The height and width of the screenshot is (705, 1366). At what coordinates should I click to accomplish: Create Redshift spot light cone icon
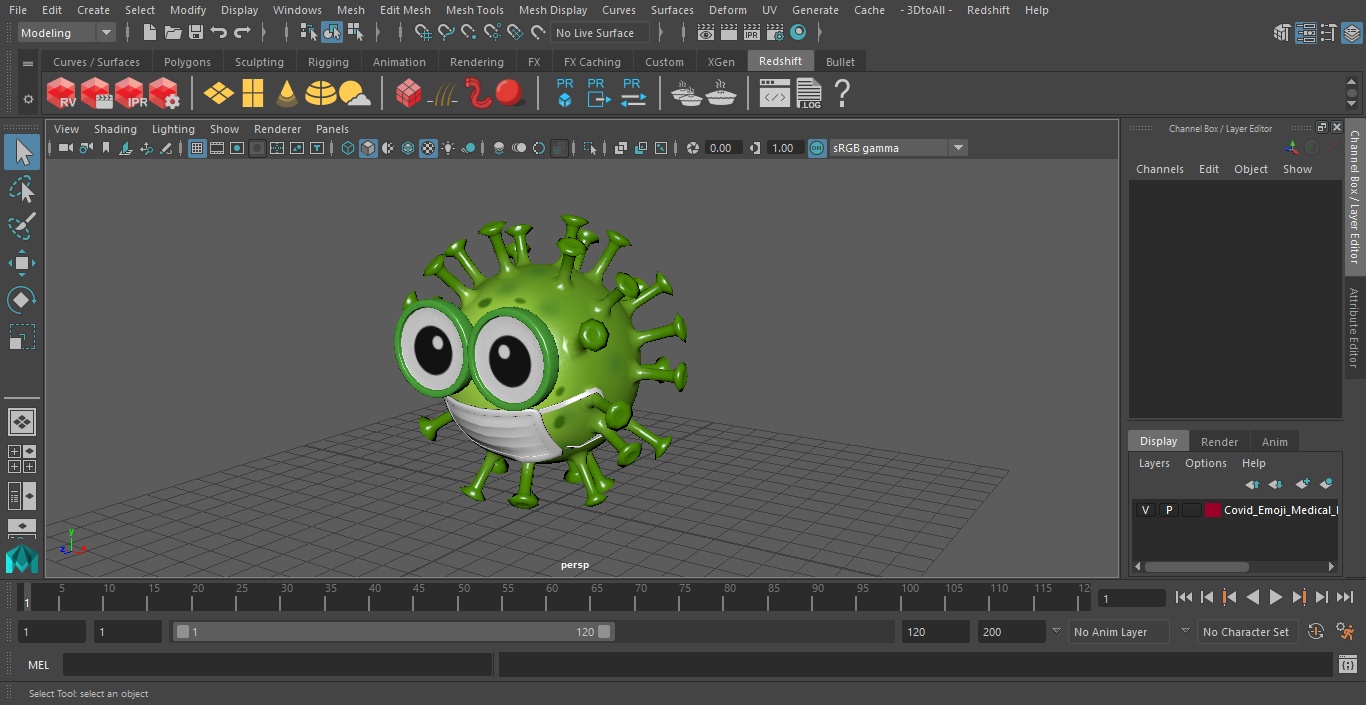point(287,94)
